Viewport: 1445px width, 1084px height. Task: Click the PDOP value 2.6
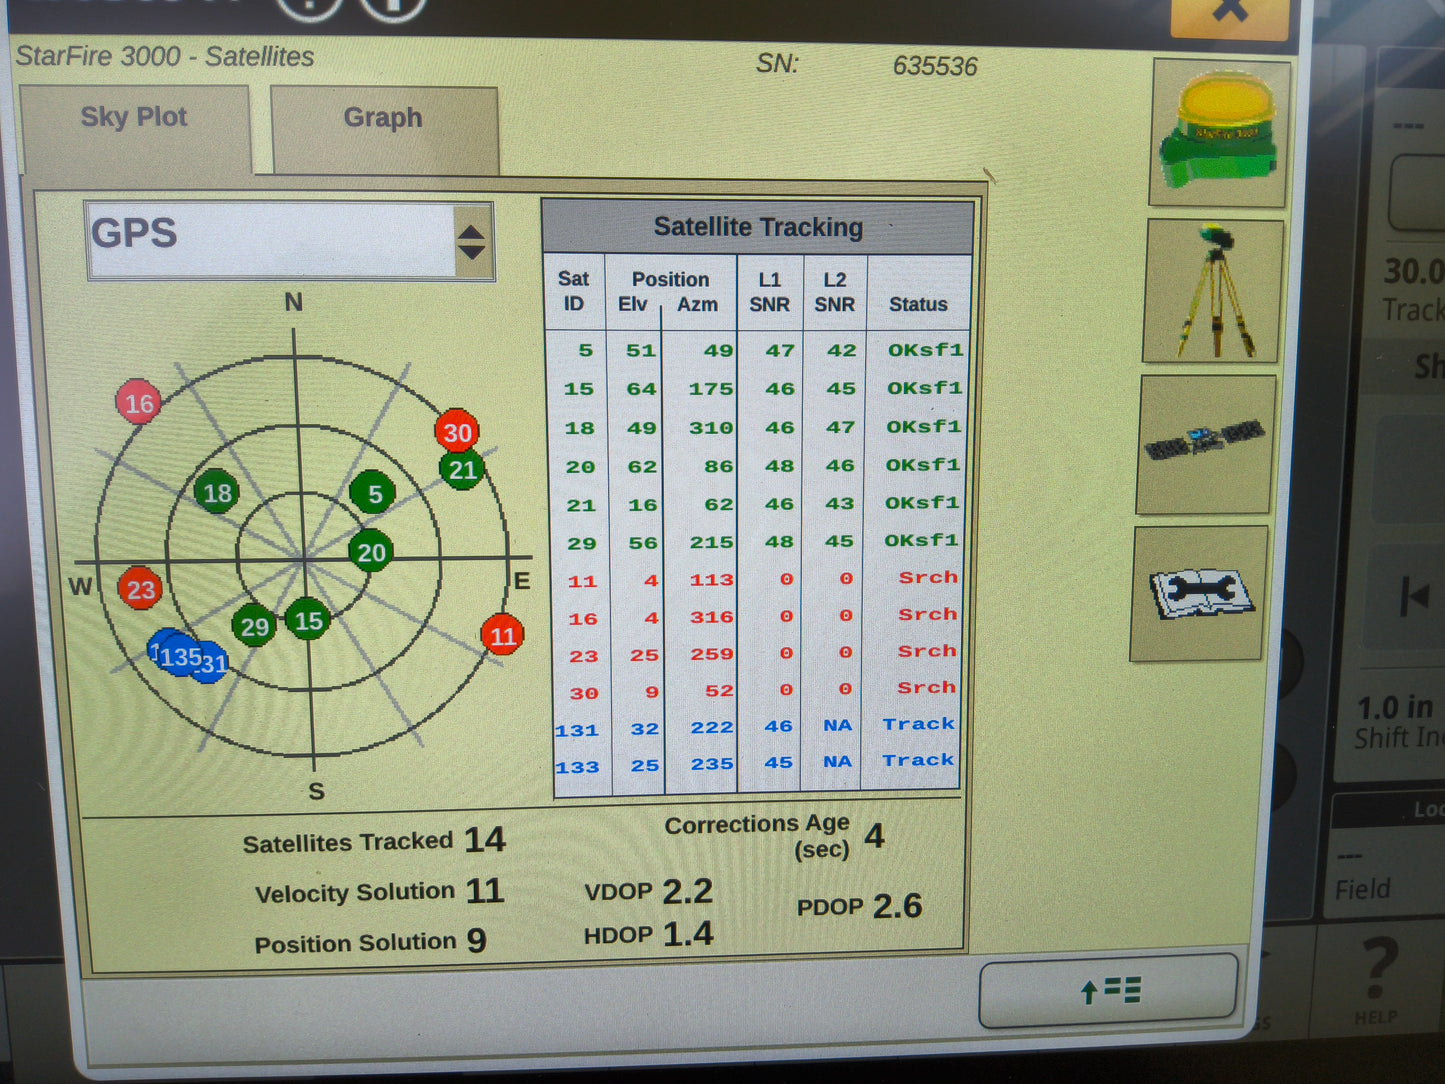point(898,906)
